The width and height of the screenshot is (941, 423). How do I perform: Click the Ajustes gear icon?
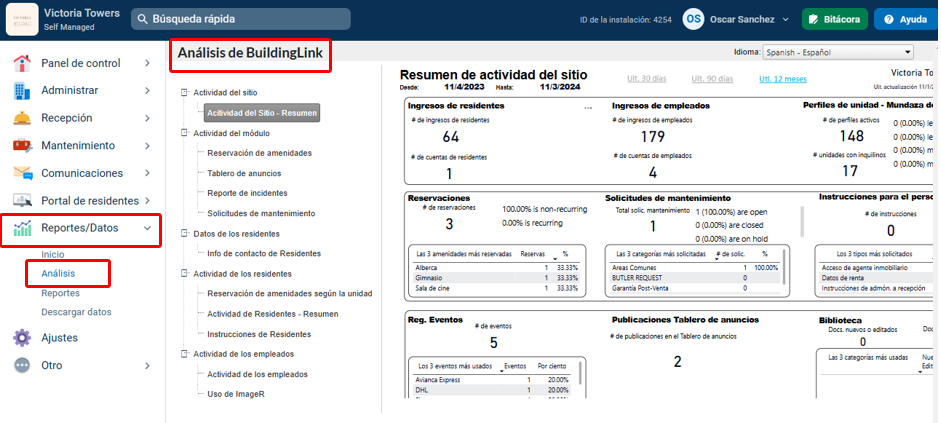[22, 338]
